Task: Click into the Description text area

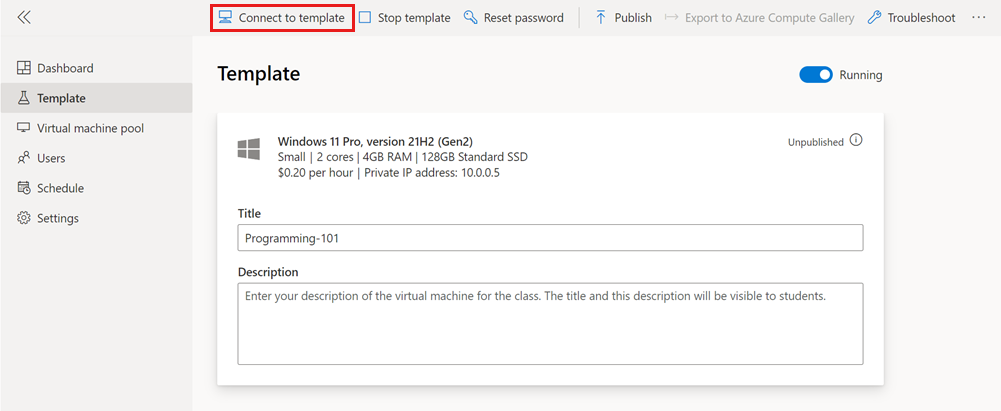Action: click(550, 324)
